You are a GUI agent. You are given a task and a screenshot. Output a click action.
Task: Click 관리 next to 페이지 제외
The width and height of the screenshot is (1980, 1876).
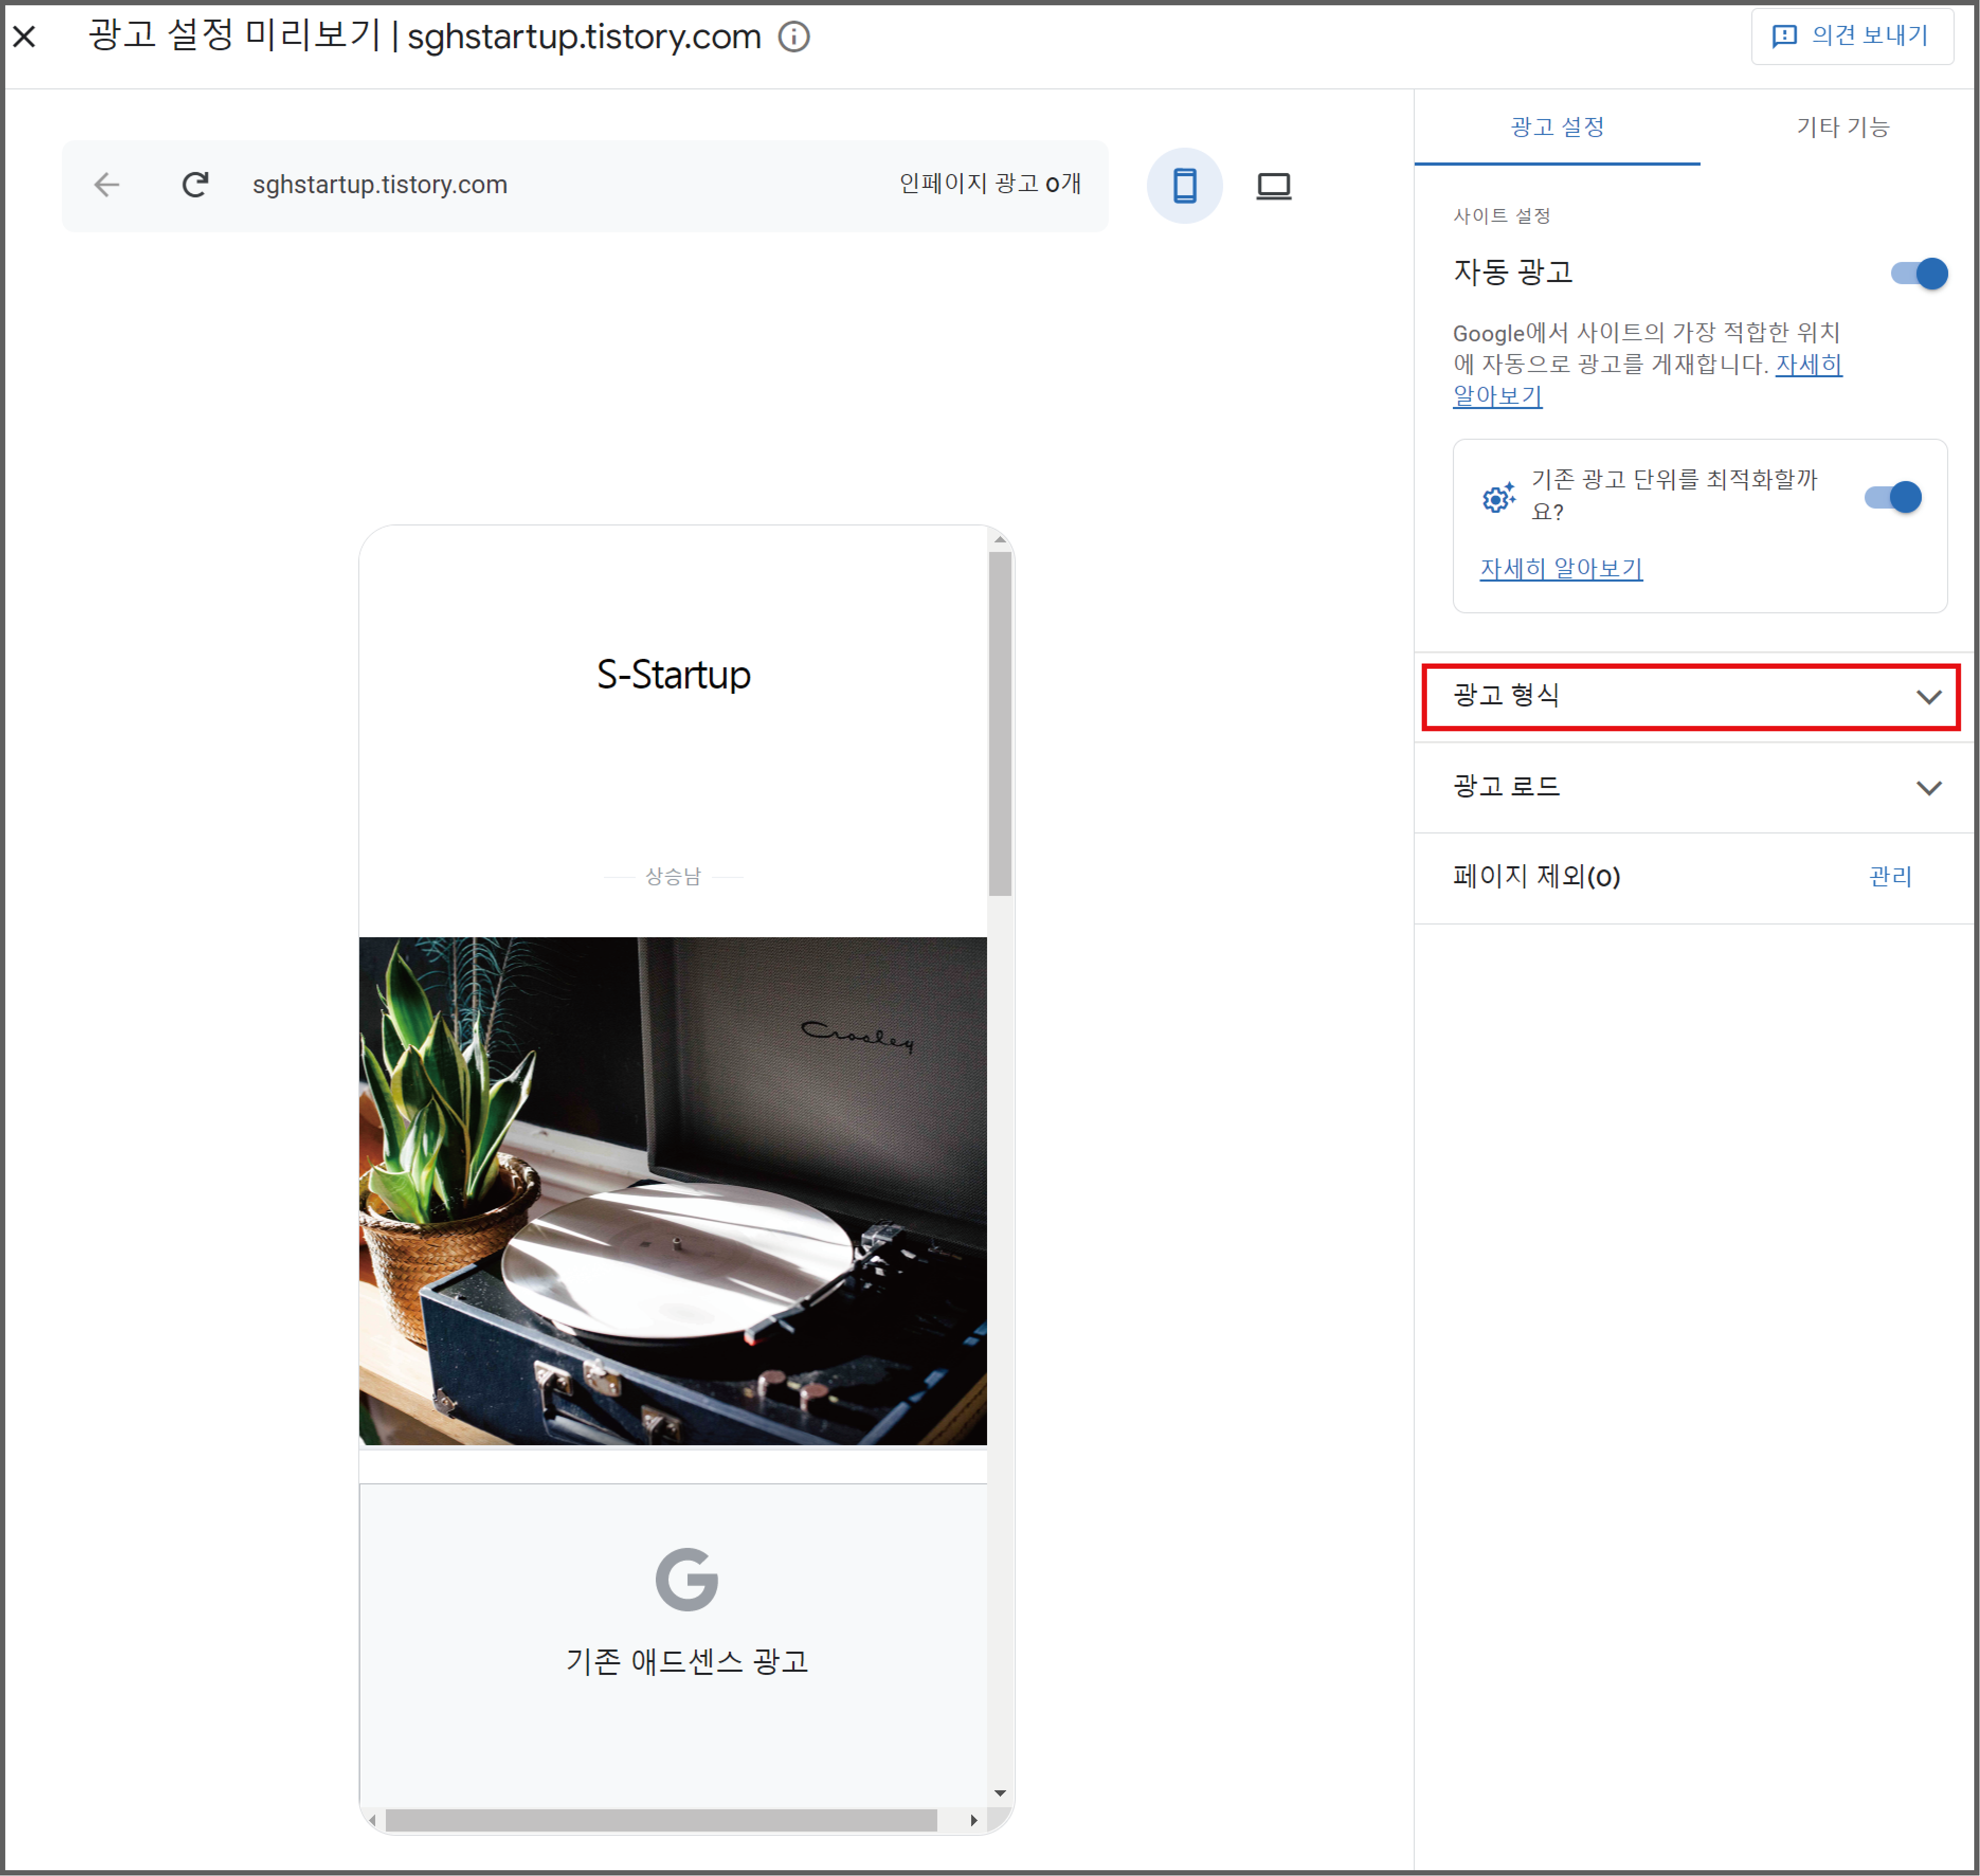(x=1890, y=877)
